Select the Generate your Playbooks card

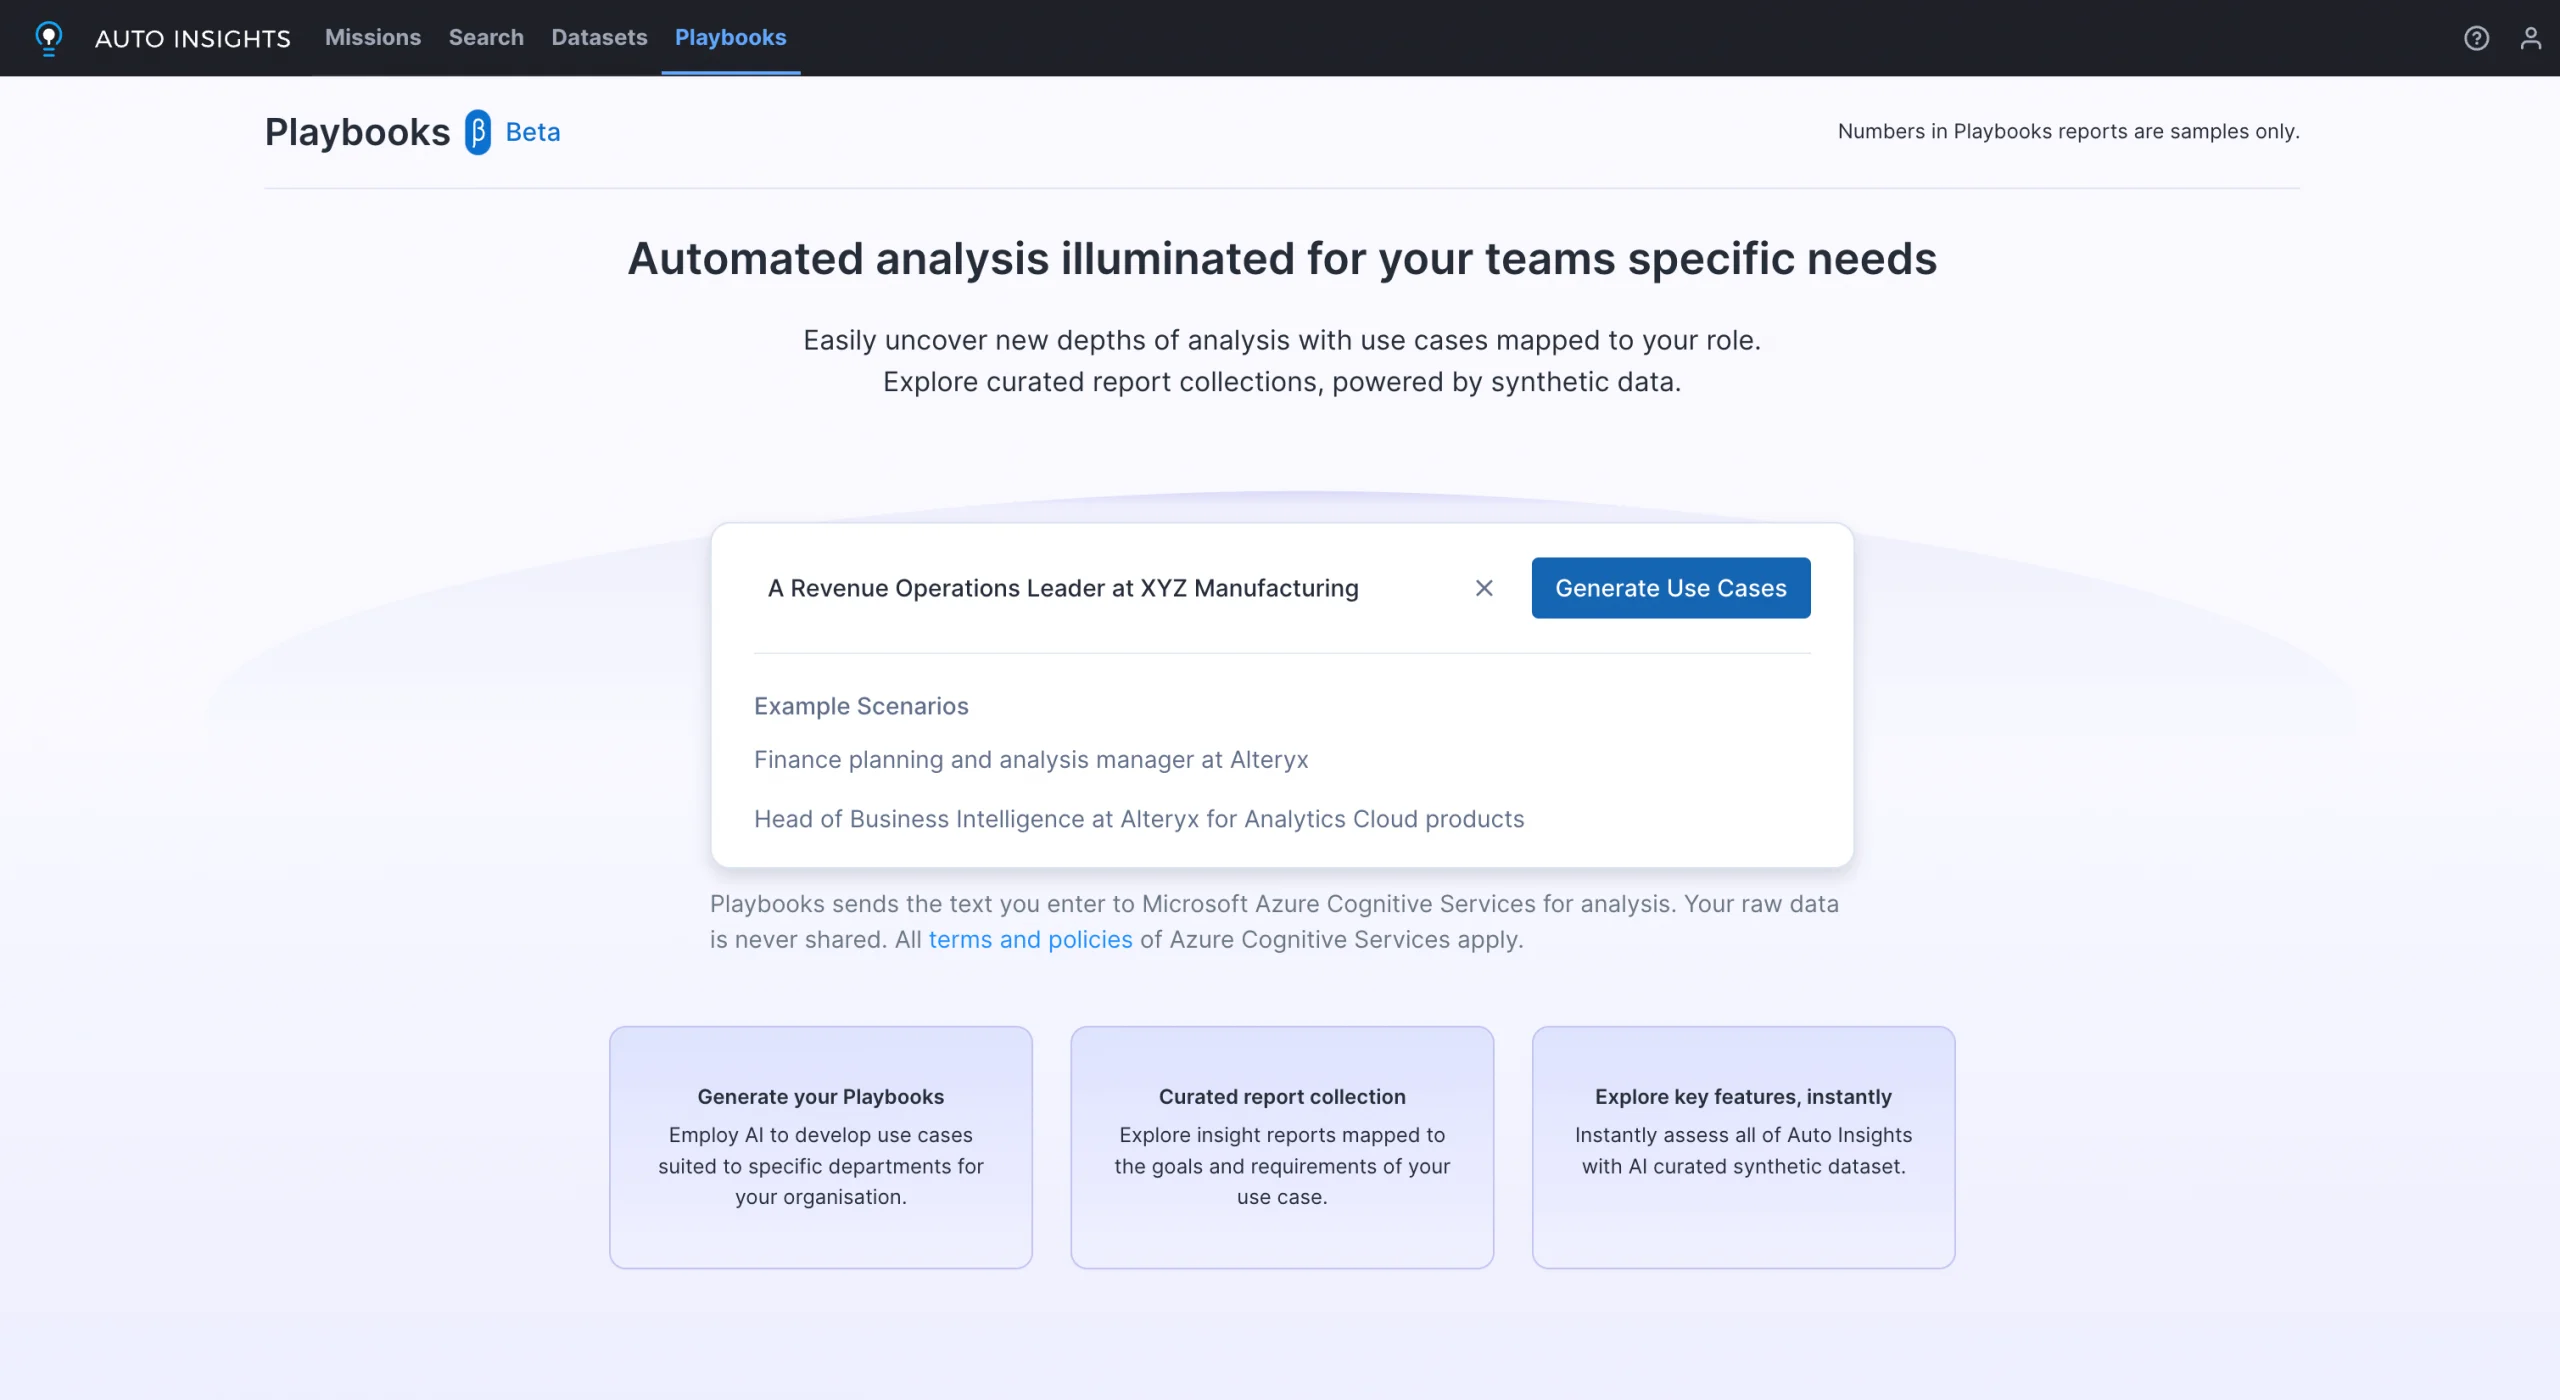(x=821, y=1148)
